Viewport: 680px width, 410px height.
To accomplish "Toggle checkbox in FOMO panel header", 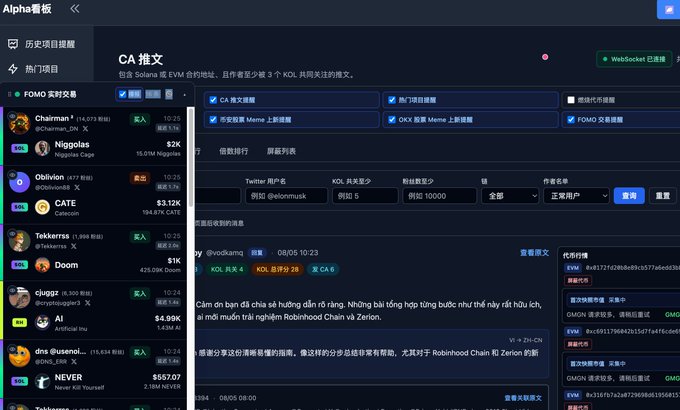I will pos(123,94).
